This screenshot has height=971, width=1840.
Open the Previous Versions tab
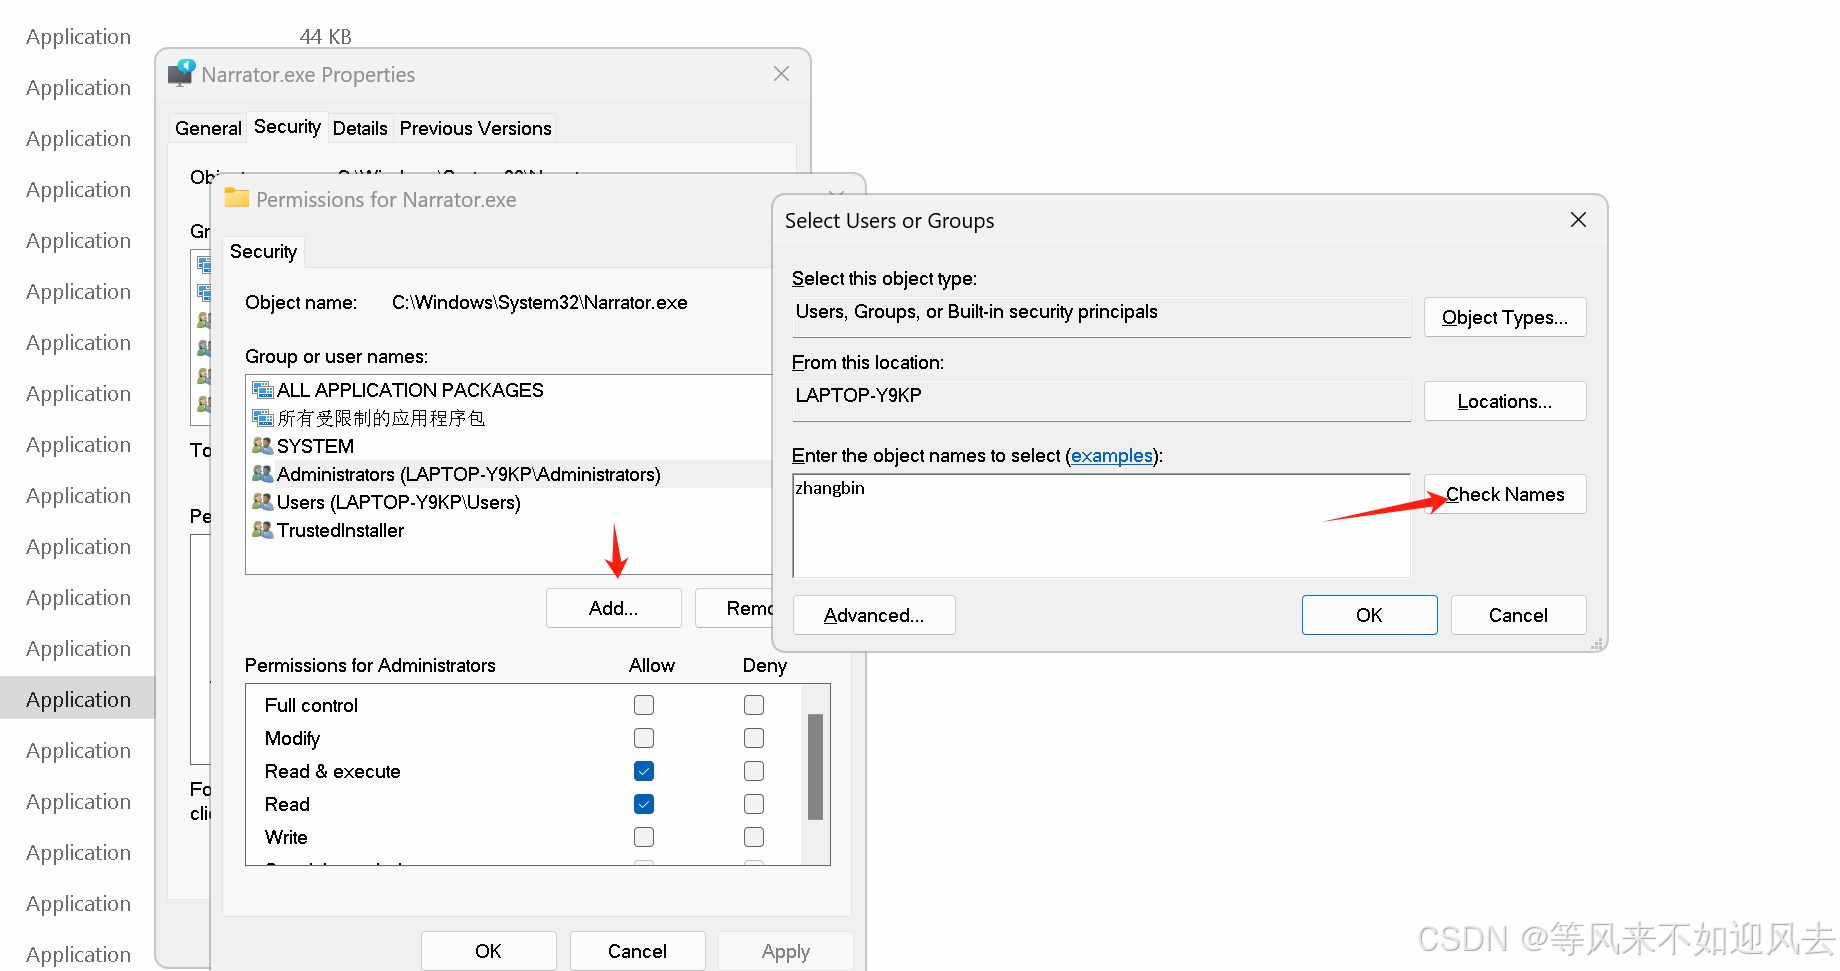coord(475,128)
